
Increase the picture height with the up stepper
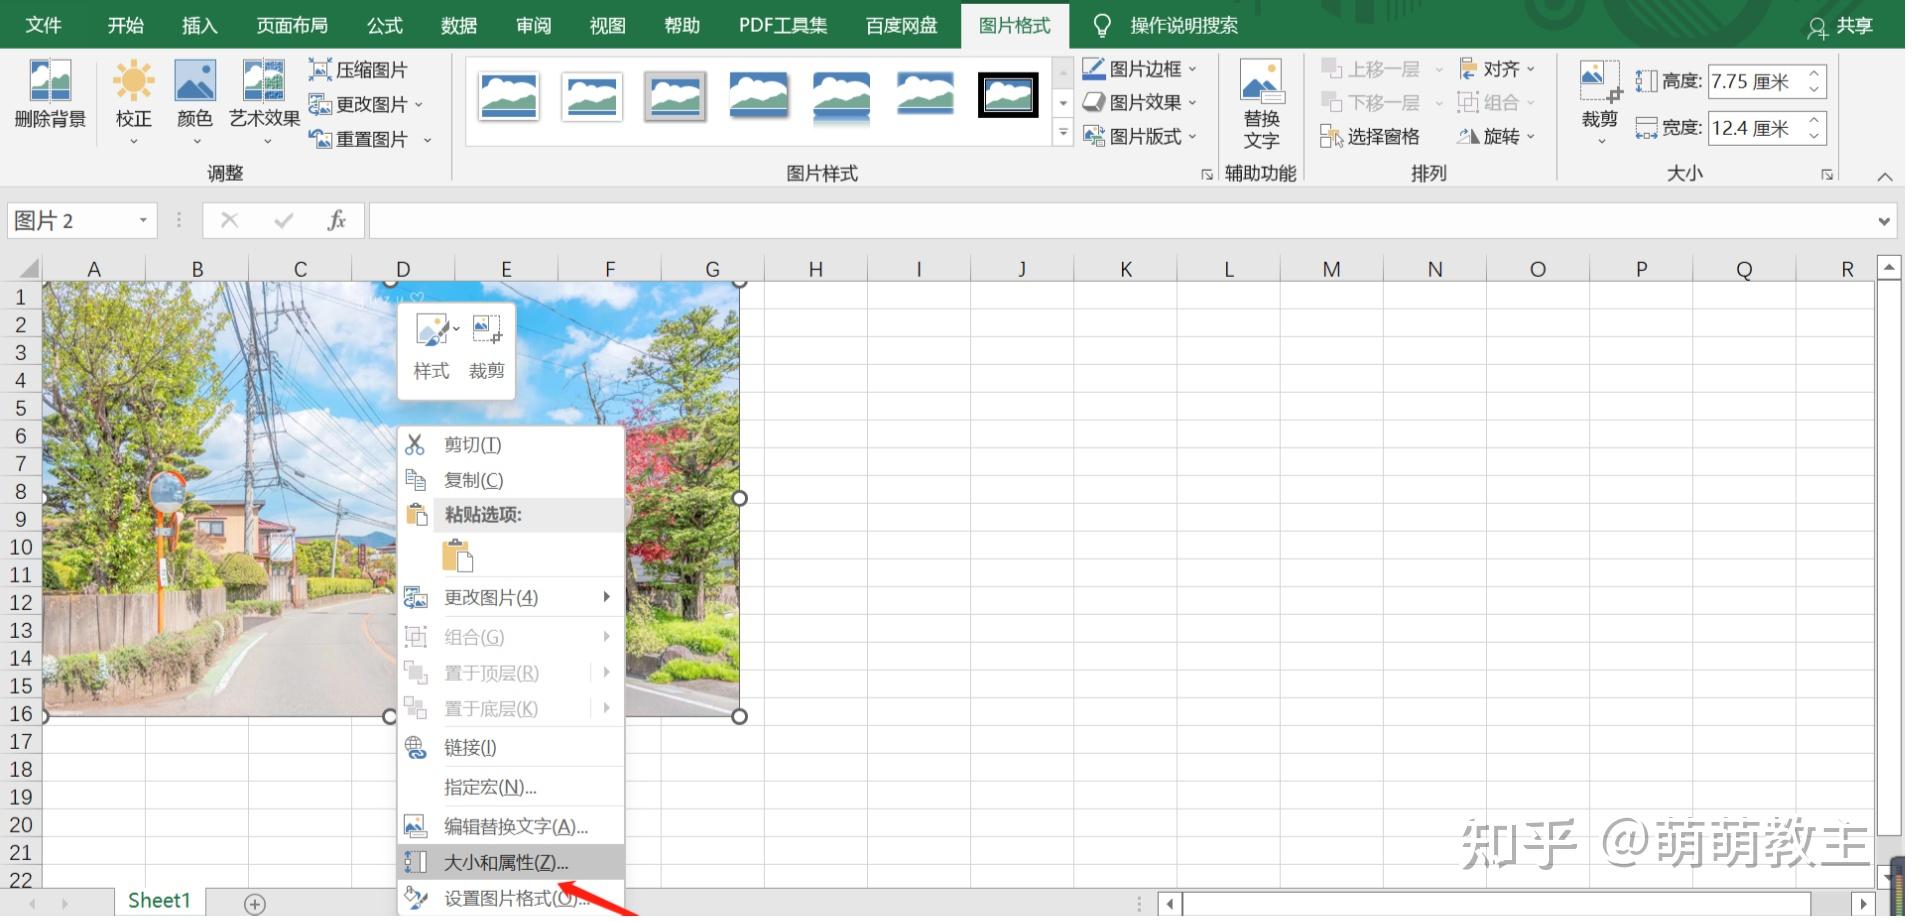(x=1814, y=74)
